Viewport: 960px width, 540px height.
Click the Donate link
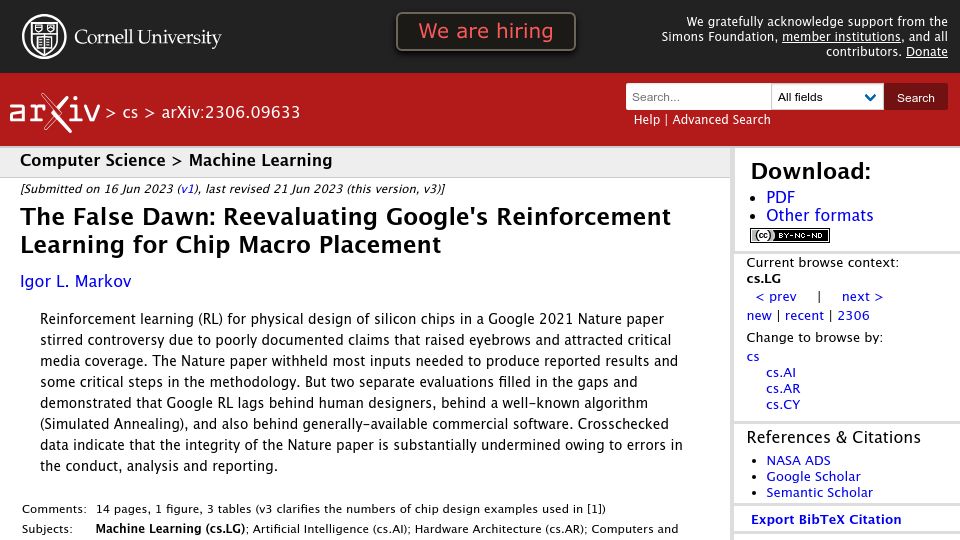click(926, 52)
